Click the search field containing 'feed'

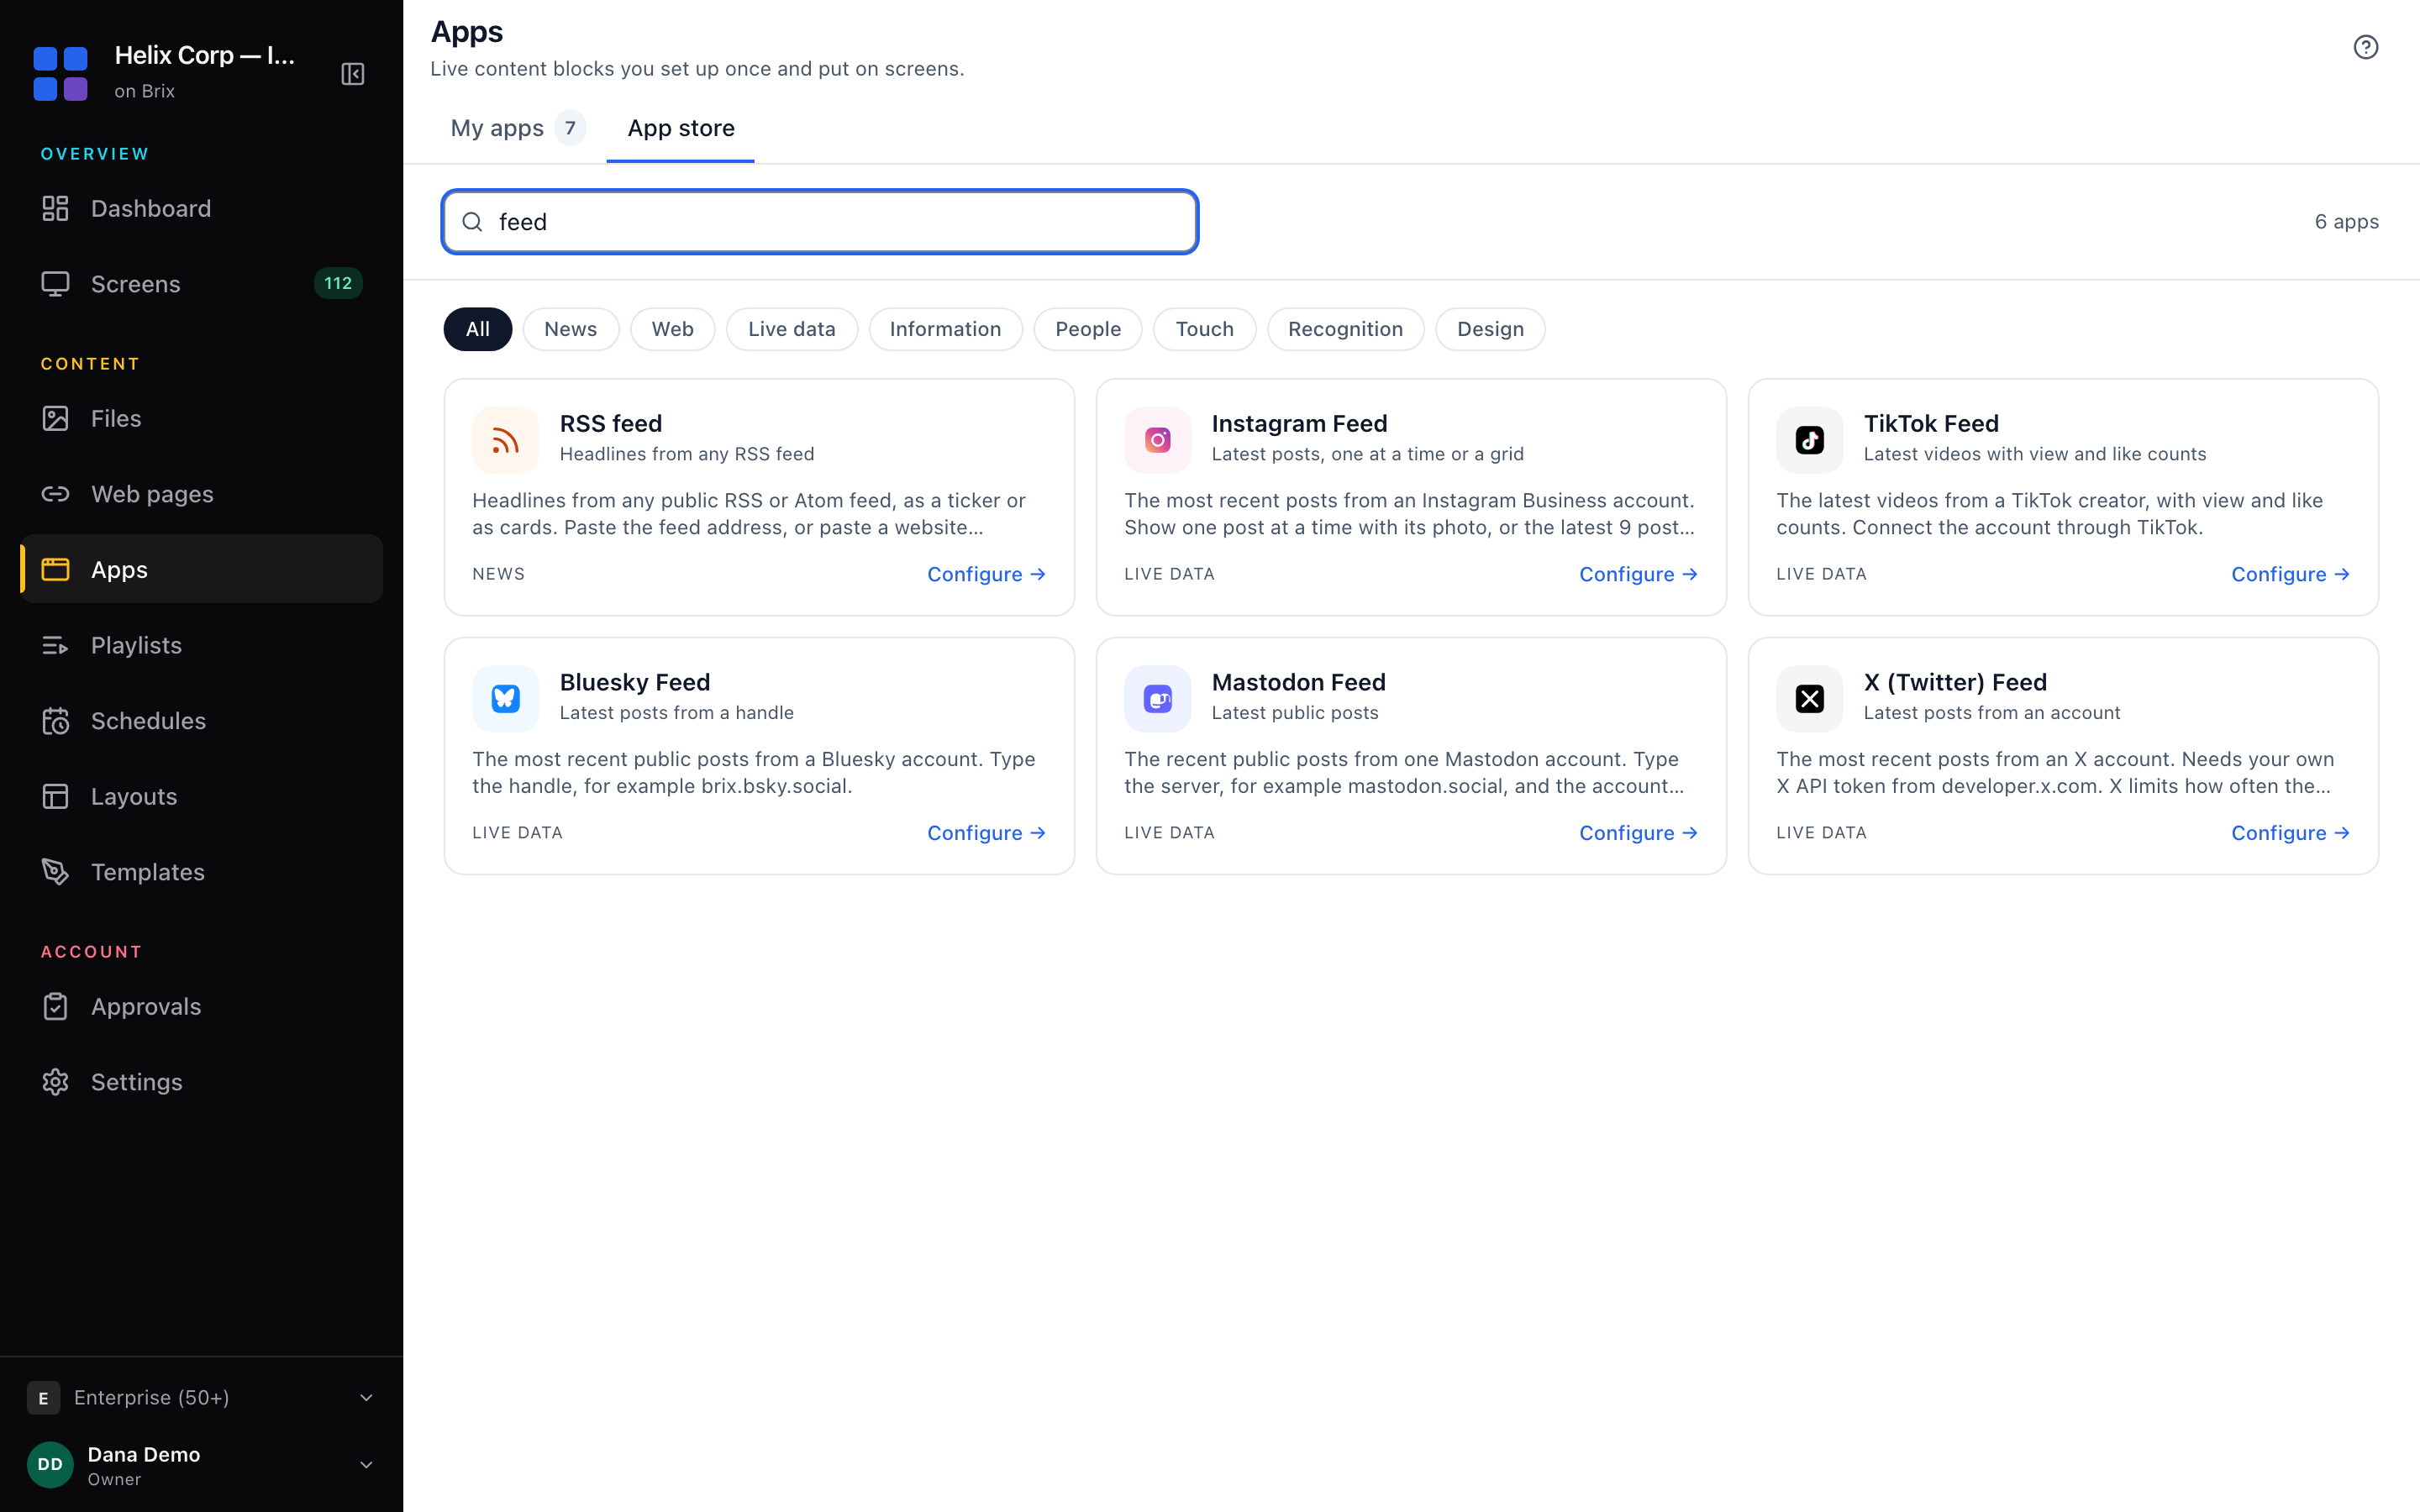pos(820,222)
